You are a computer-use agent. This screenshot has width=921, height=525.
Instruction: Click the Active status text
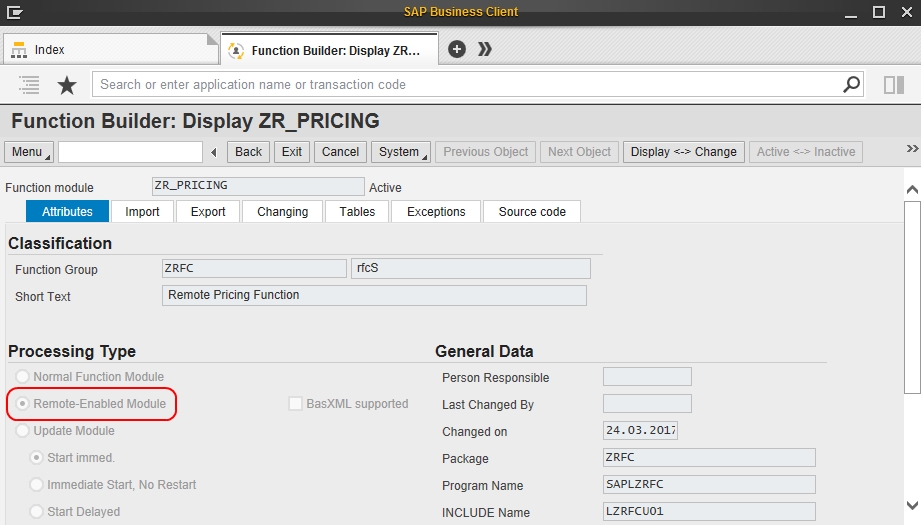click(385, 188)
